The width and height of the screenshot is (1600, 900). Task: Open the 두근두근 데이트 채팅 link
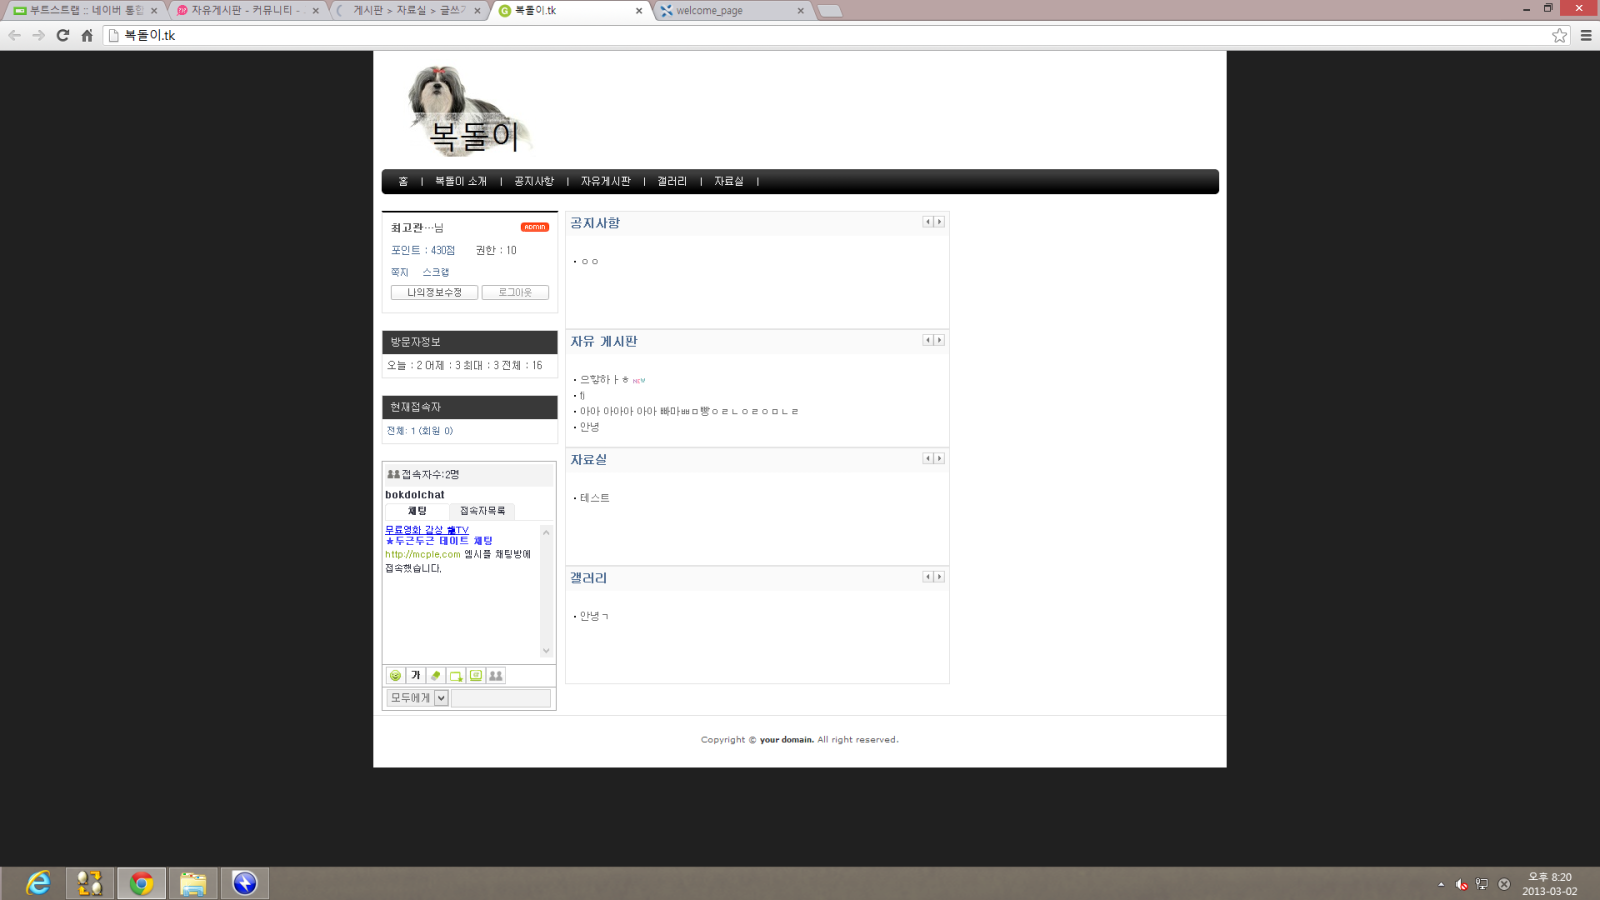click(439, 541)
